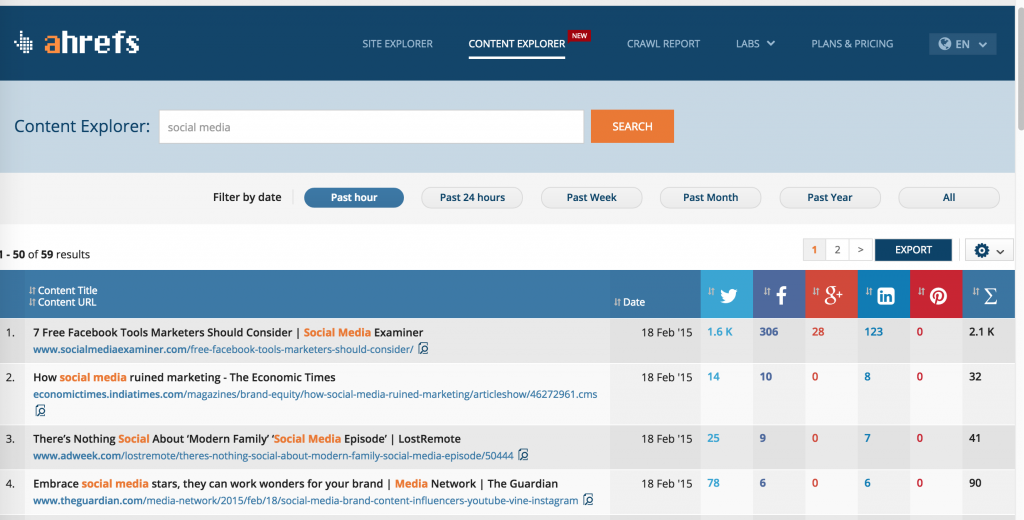This screenshot has height=520, width=1024.
Task: Open the EN language selector
Action: coord(962,45)
